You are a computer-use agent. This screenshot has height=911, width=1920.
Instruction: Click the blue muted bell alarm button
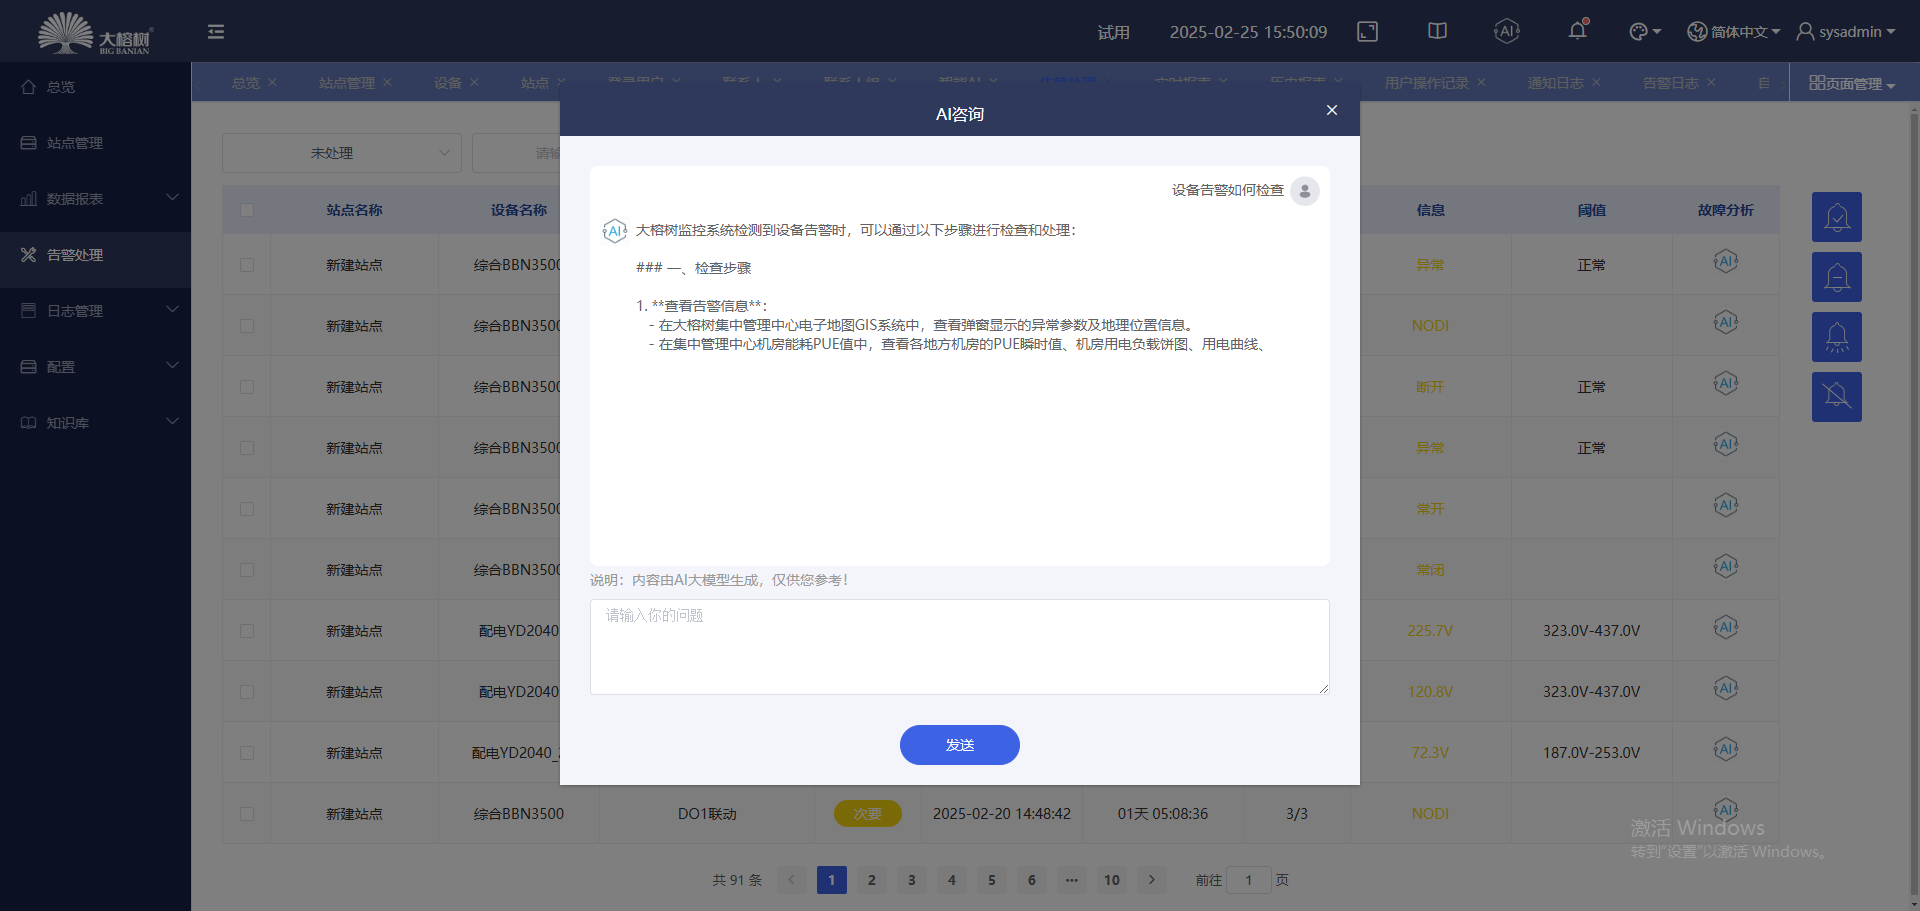[x=1837, y=397]
